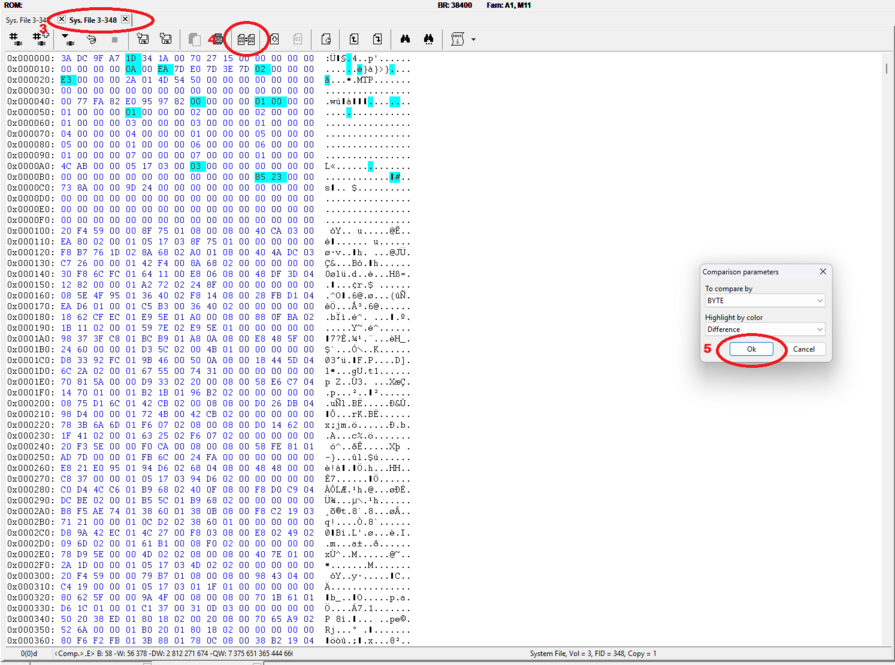Select the active Sys. File 3-348 tab

93,20
